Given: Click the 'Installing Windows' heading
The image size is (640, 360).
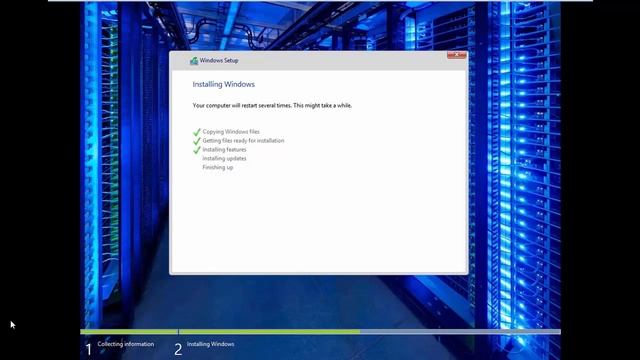Looking at the screenshot, I should (x=224, y=84).
